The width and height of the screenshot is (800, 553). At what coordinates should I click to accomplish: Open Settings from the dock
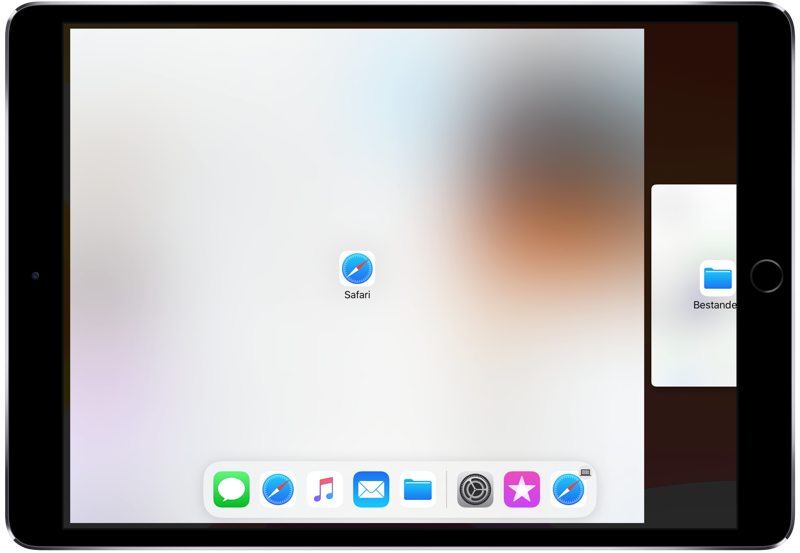click(475, 489)
